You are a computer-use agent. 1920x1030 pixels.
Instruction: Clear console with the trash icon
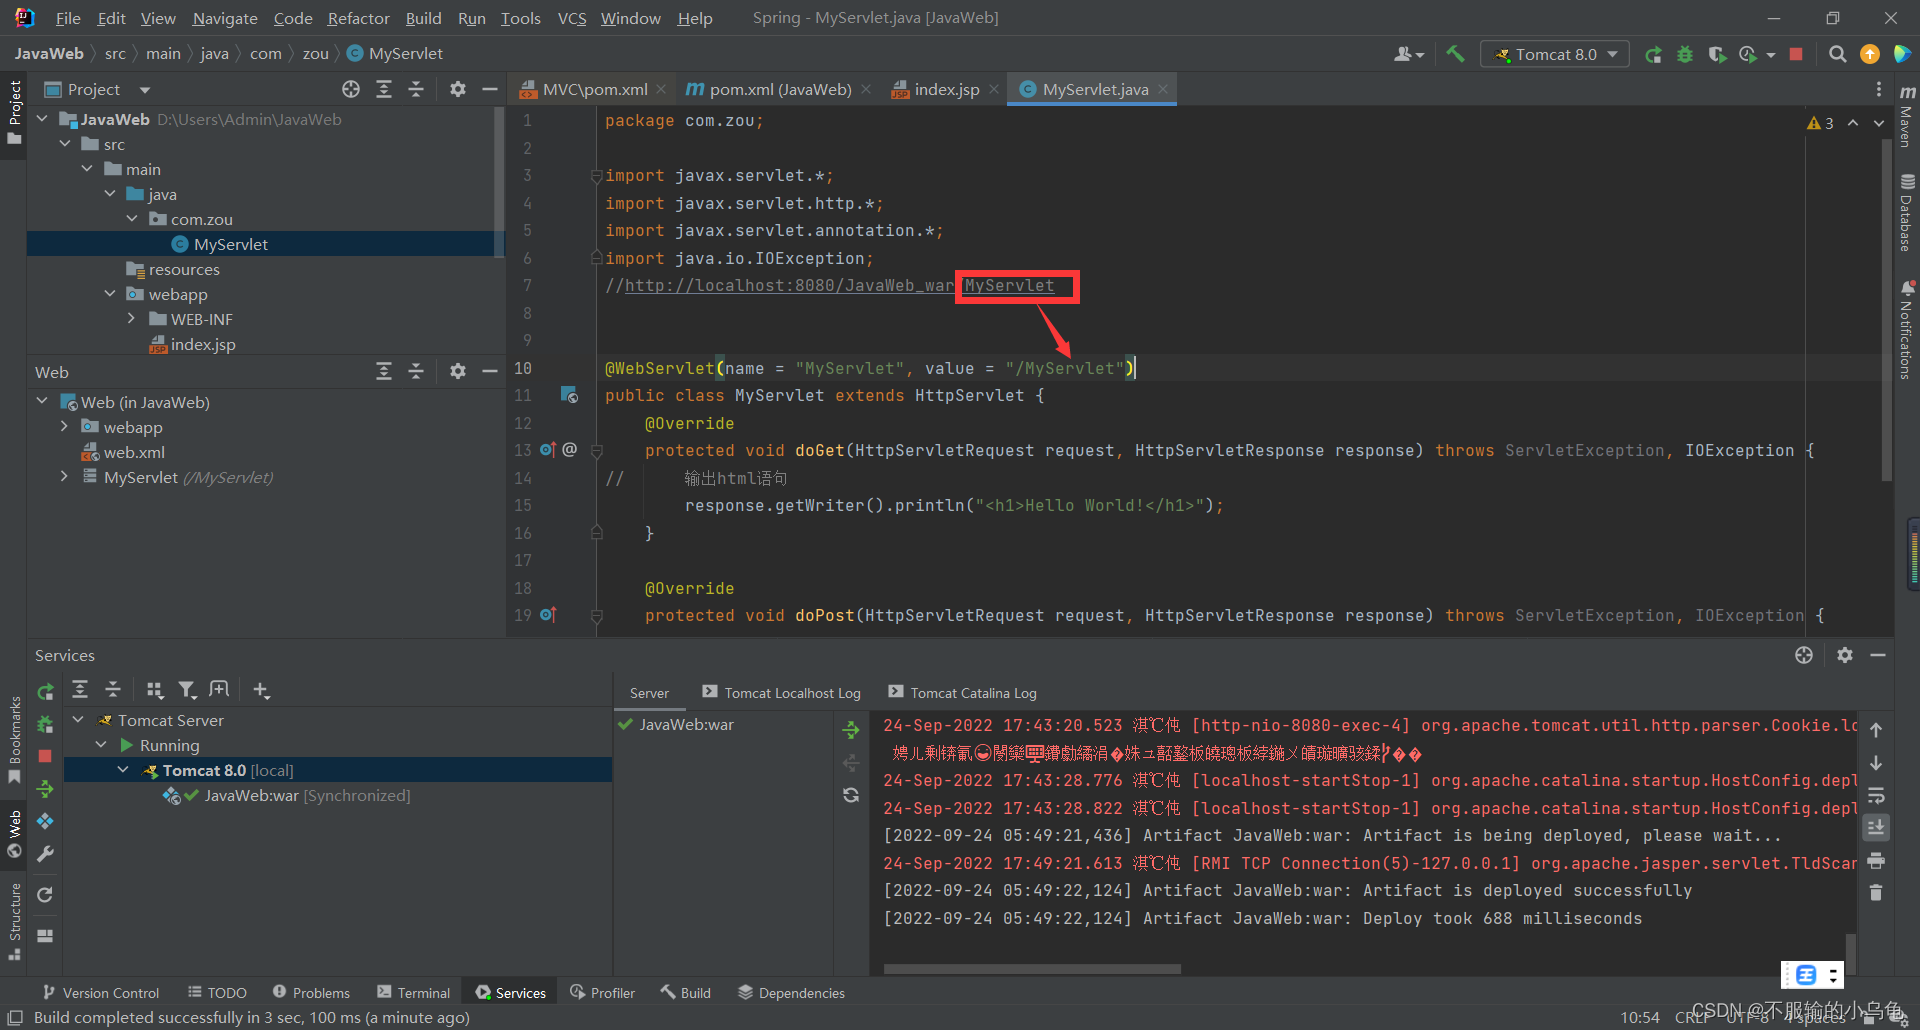pyautogui.click(x=1876, y=893)
